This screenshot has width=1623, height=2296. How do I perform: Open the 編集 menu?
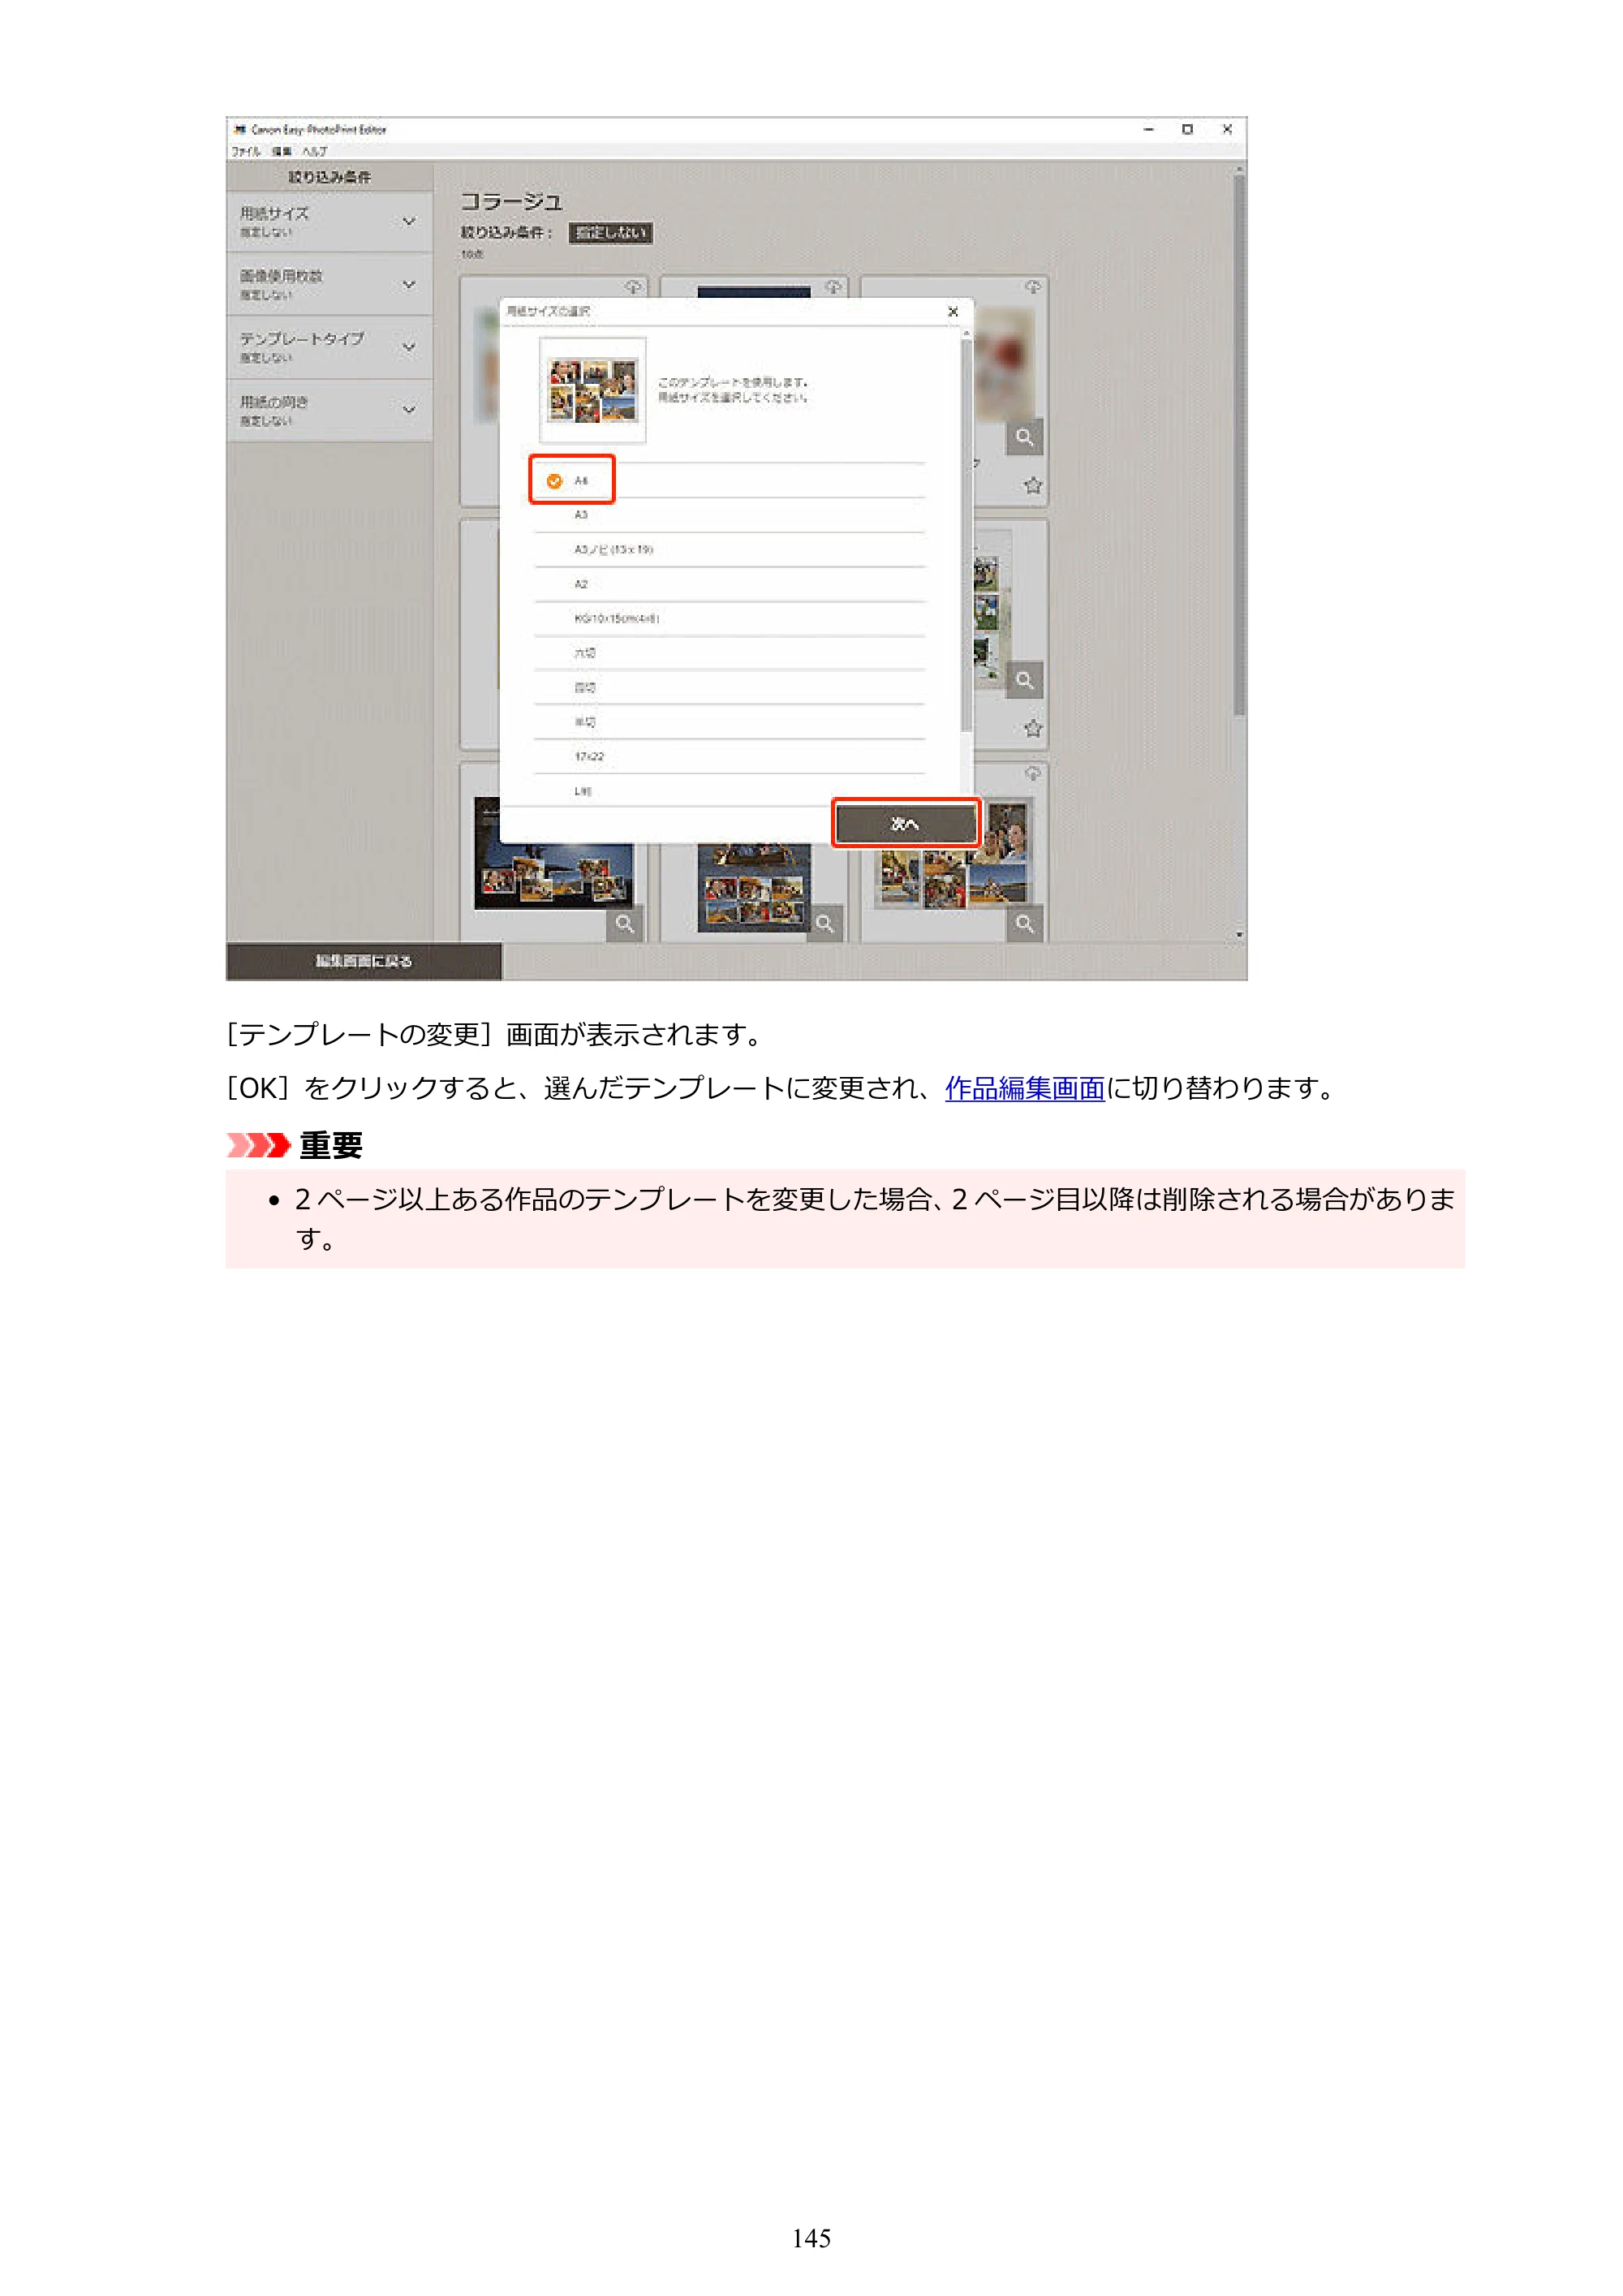point(282,152)
